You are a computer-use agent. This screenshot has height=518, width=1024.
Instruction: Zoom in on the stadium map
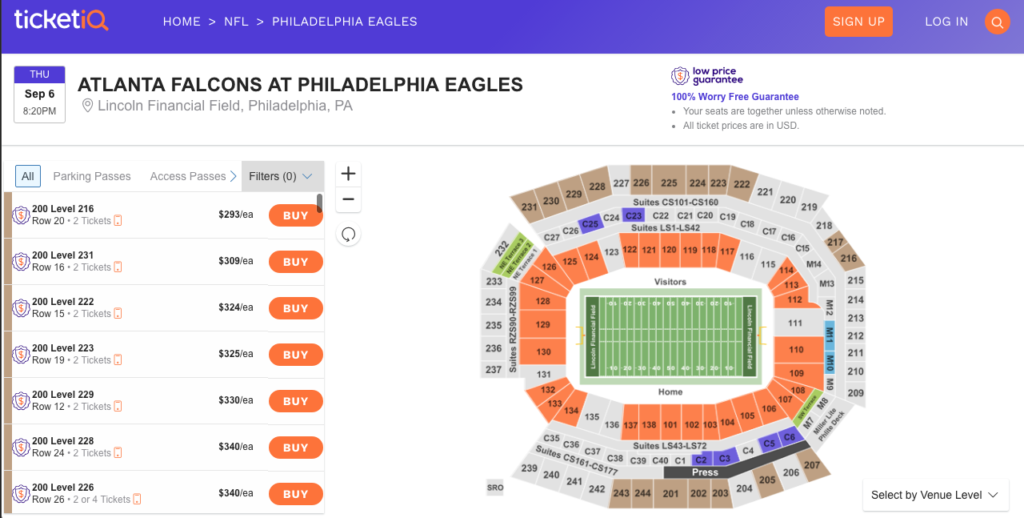[x=348, y=174]
